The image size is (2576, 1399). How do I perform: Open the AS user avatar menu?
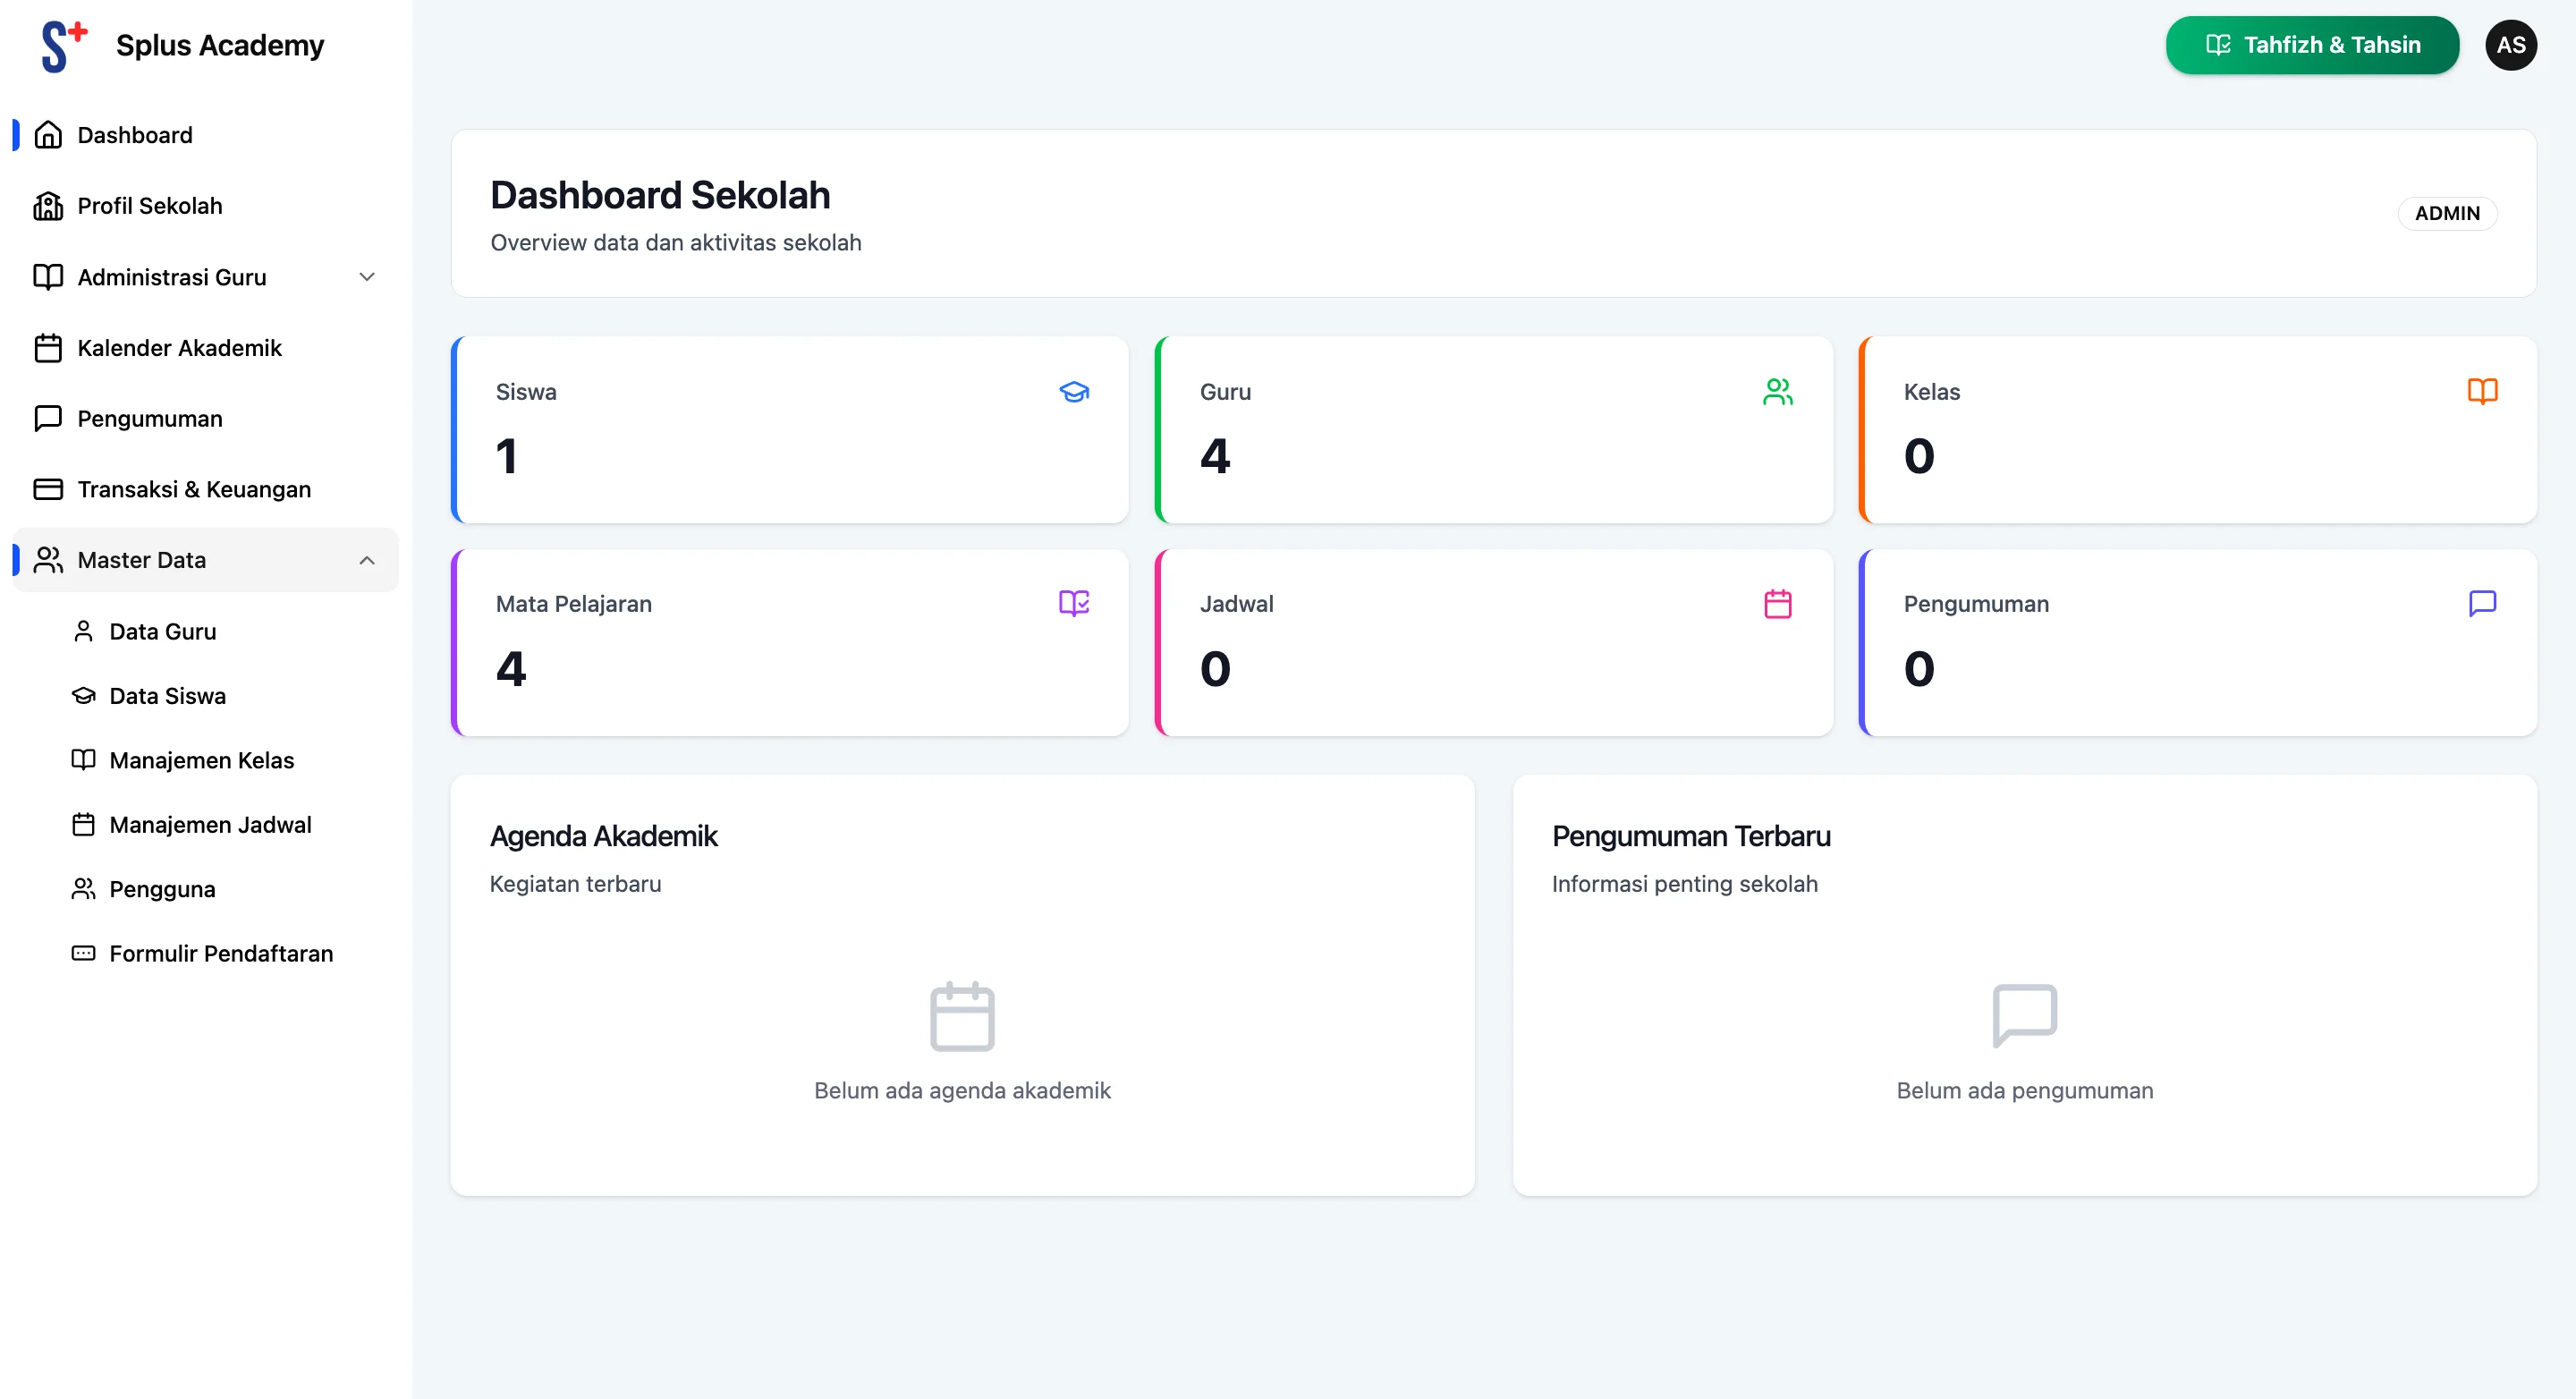[x=2510, y=45]
